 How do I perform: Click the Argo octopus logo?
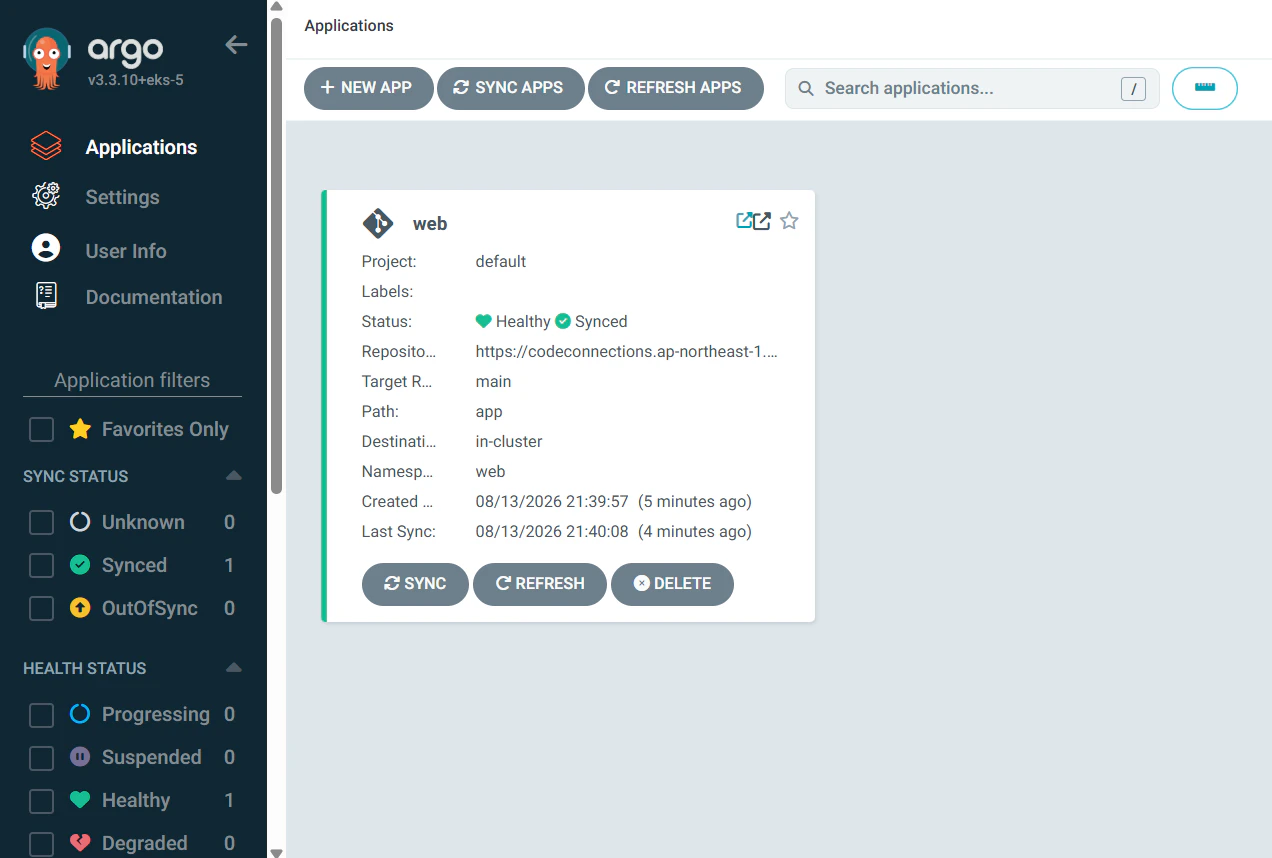pos(47,59)
